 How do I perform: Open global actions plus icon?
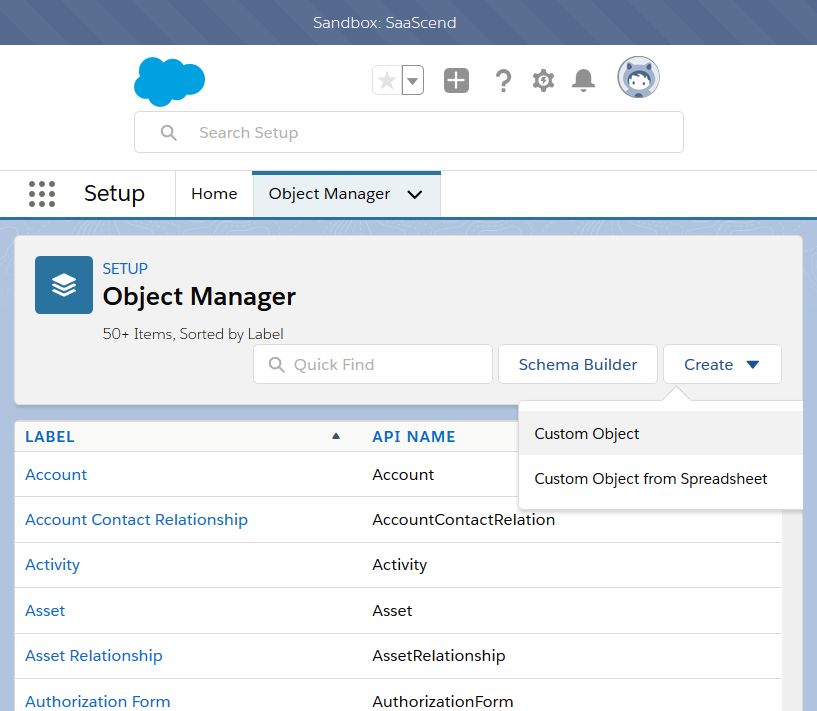click(x=456, y=80)
